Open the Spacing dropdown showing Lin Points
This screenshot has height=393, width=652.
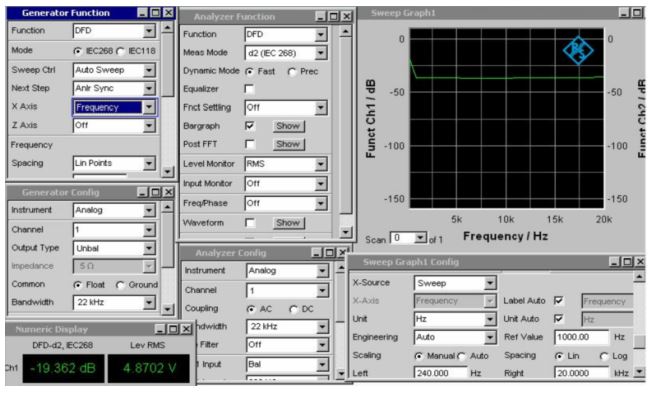pos(114,163)
